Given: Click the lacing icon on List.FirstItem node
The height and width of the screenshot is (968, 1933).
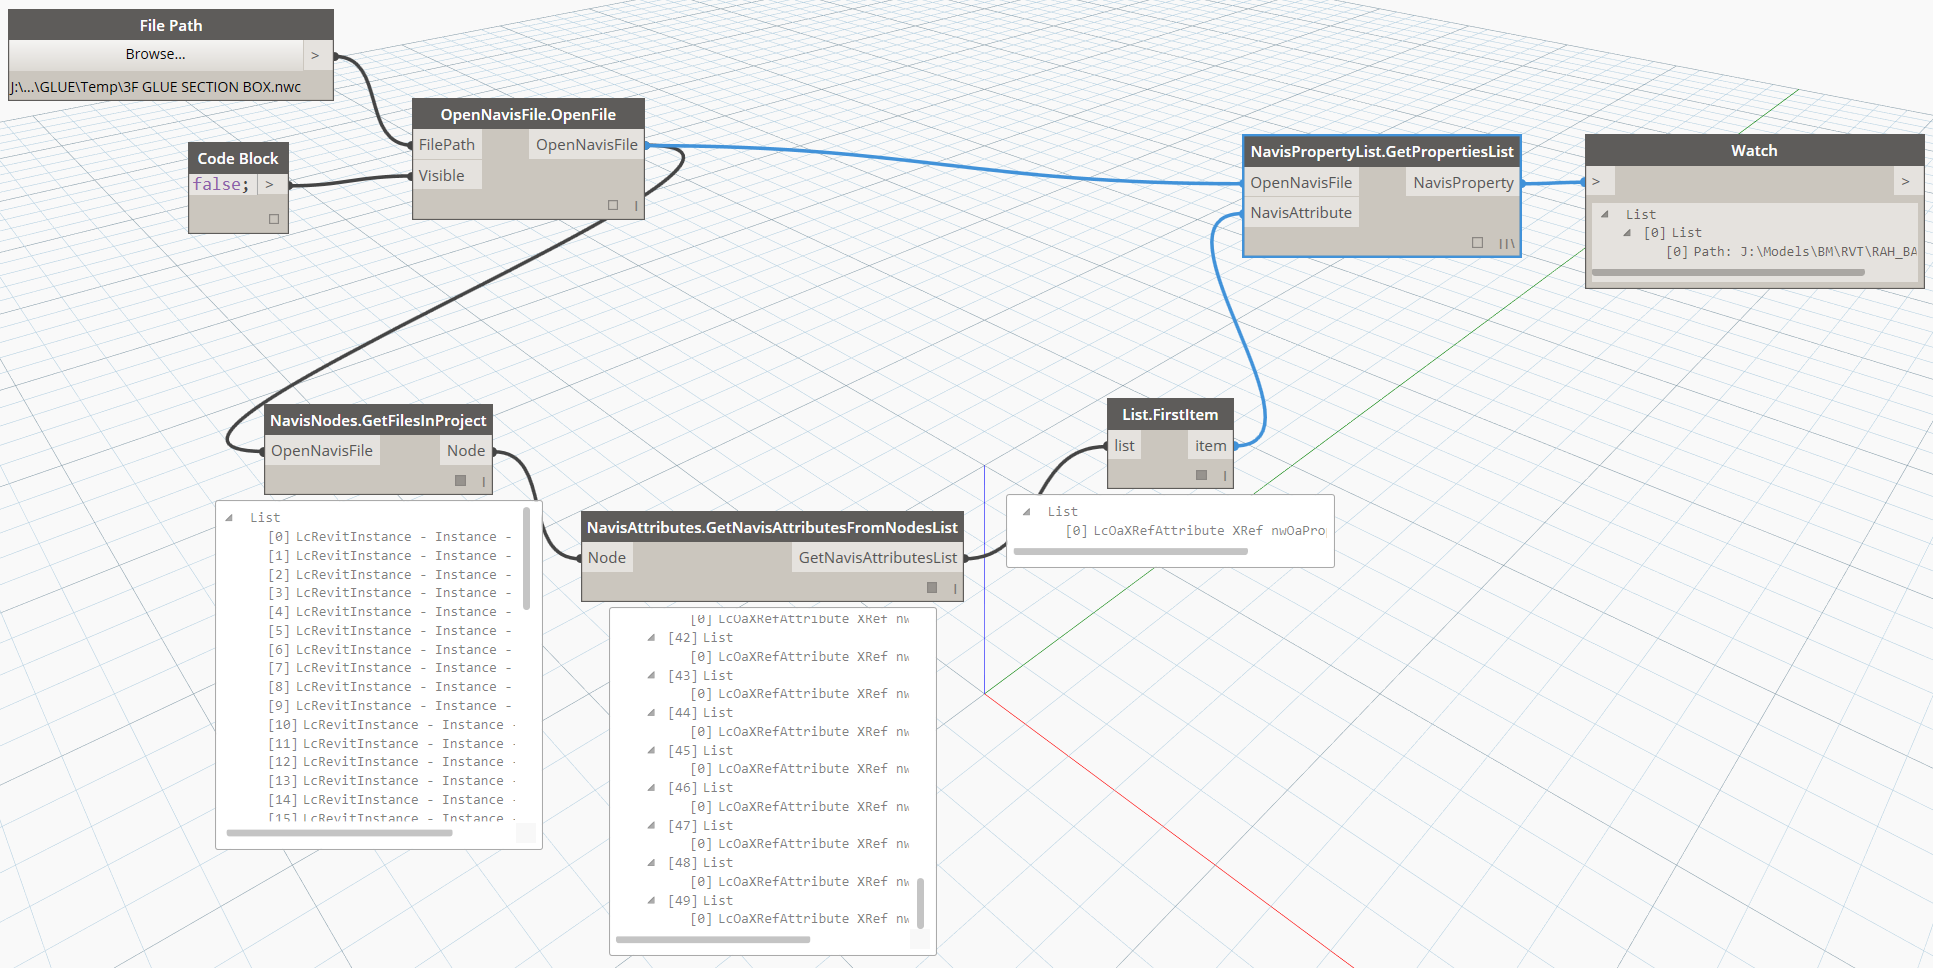Looking at the screenshot, I should pyautogui.click(x=1224, y=476).
